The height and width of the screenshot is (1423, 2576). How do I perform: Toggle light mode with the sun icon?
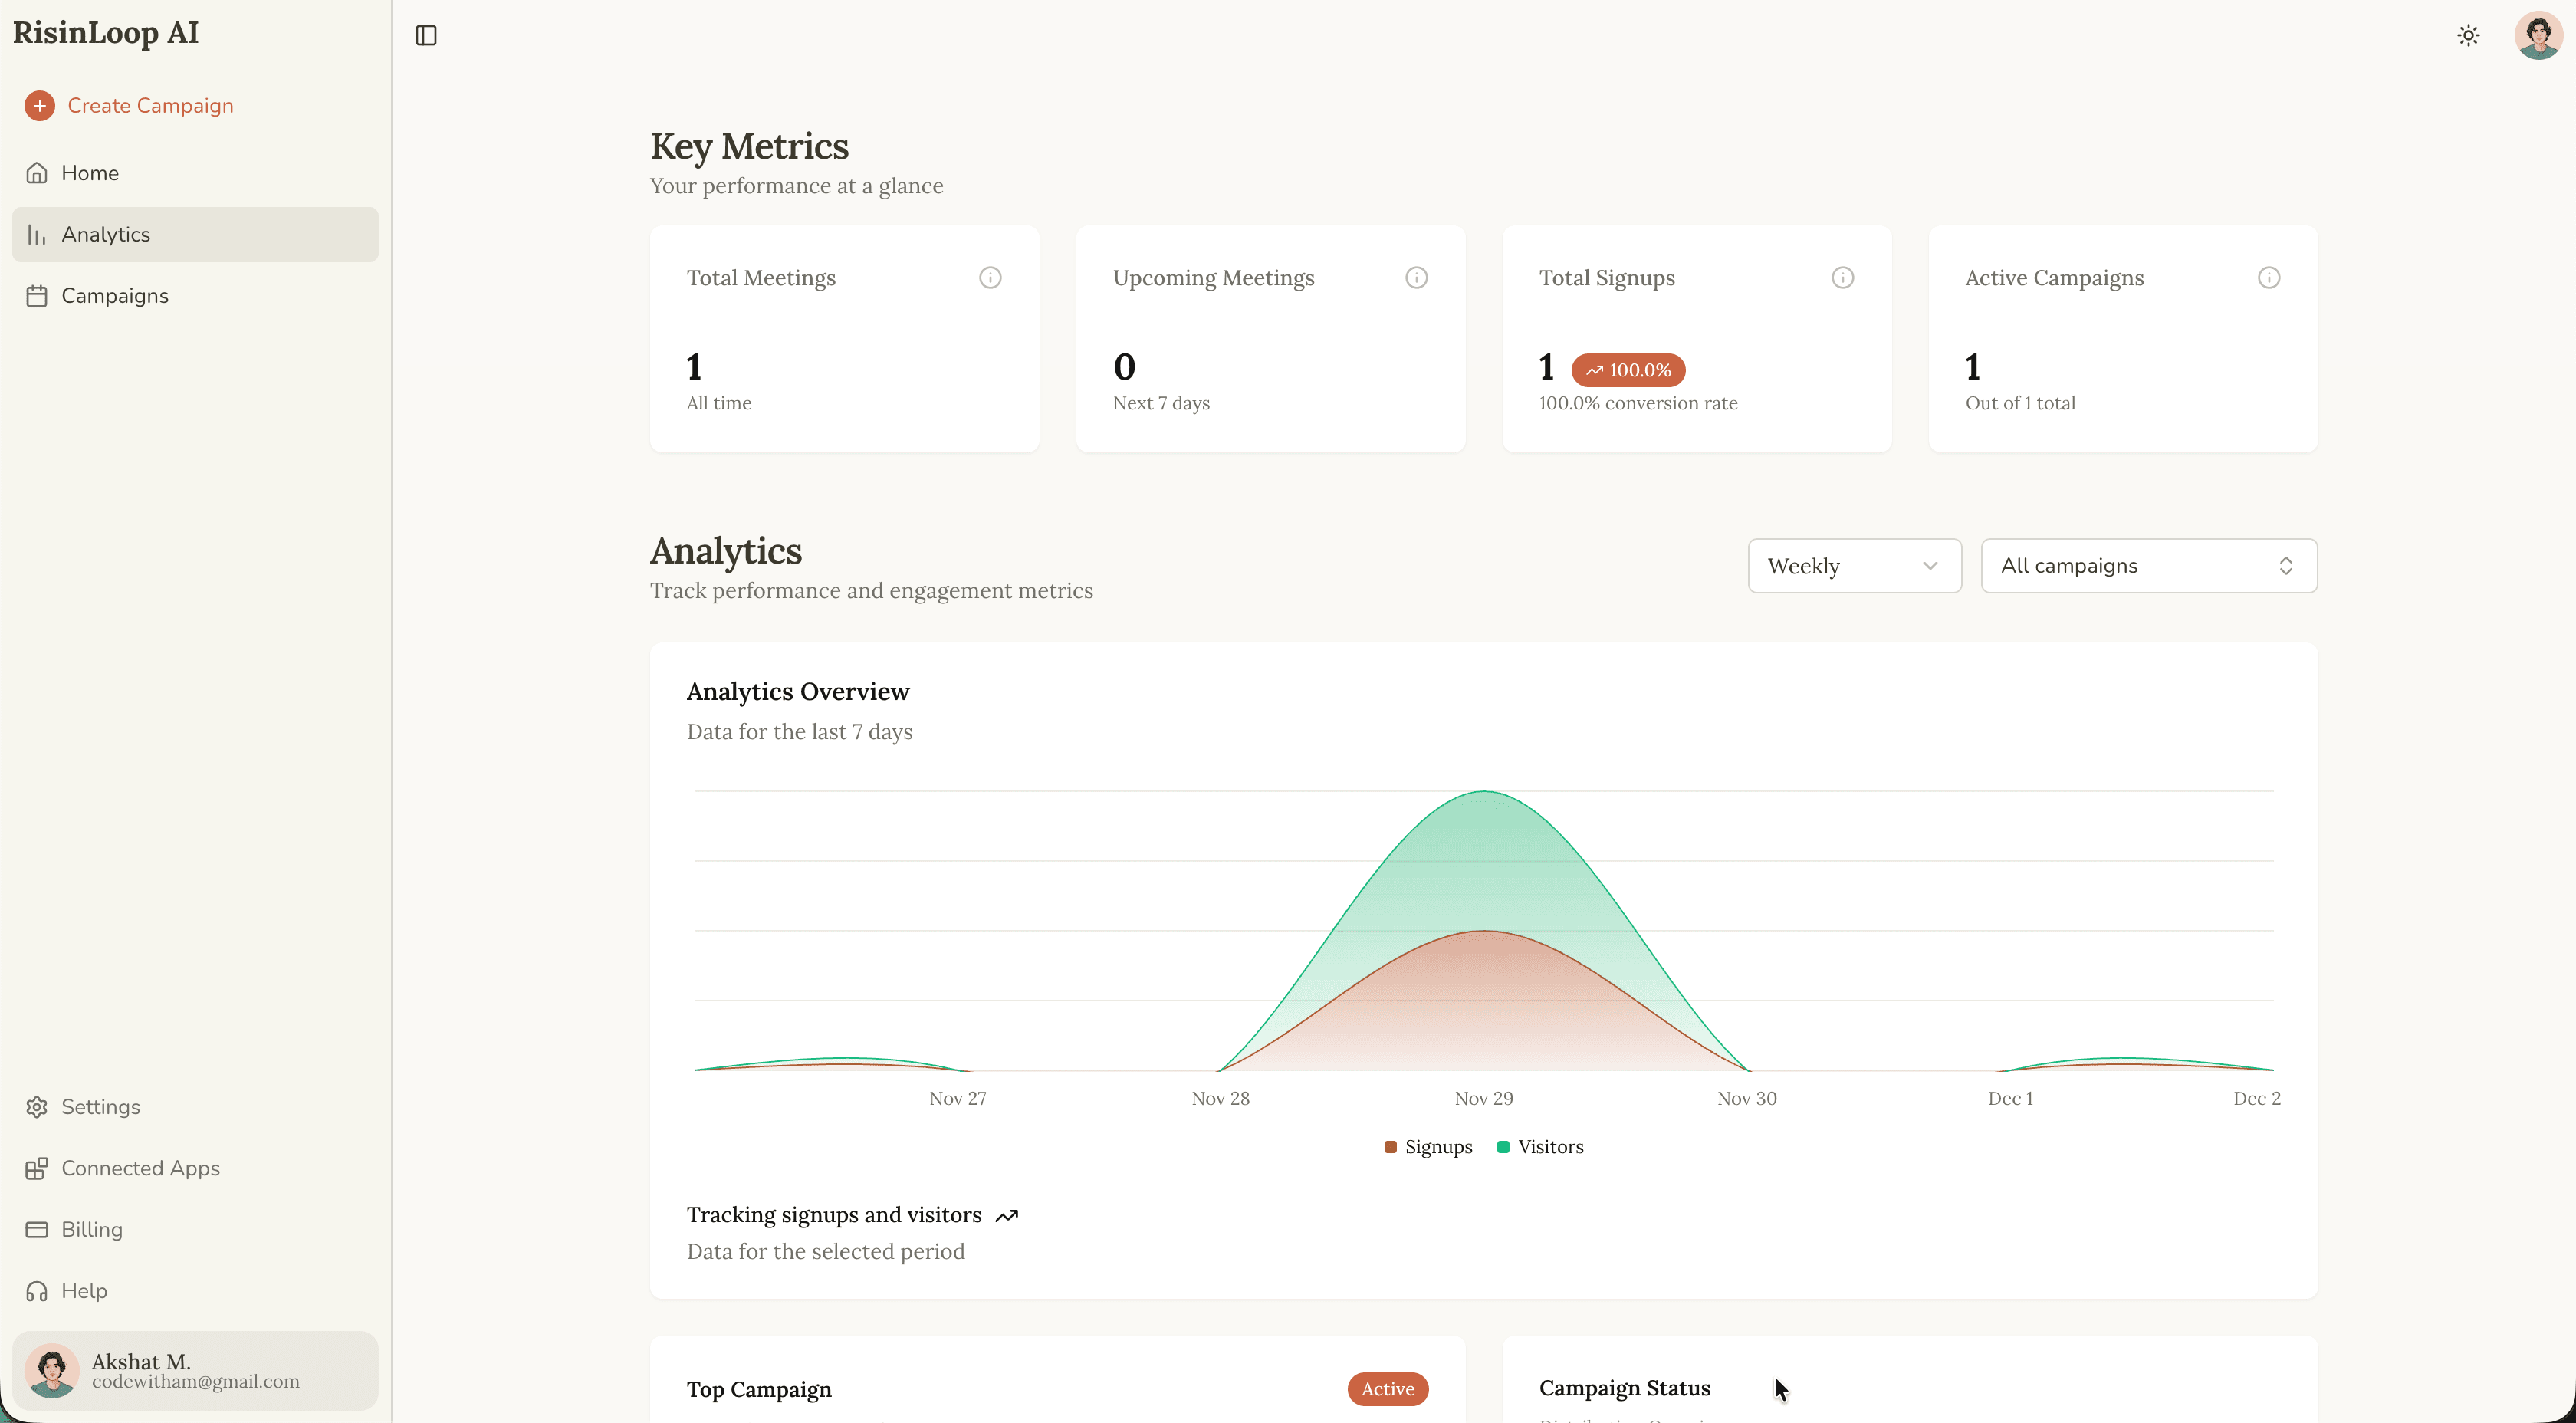click(x=2468, y=35)
